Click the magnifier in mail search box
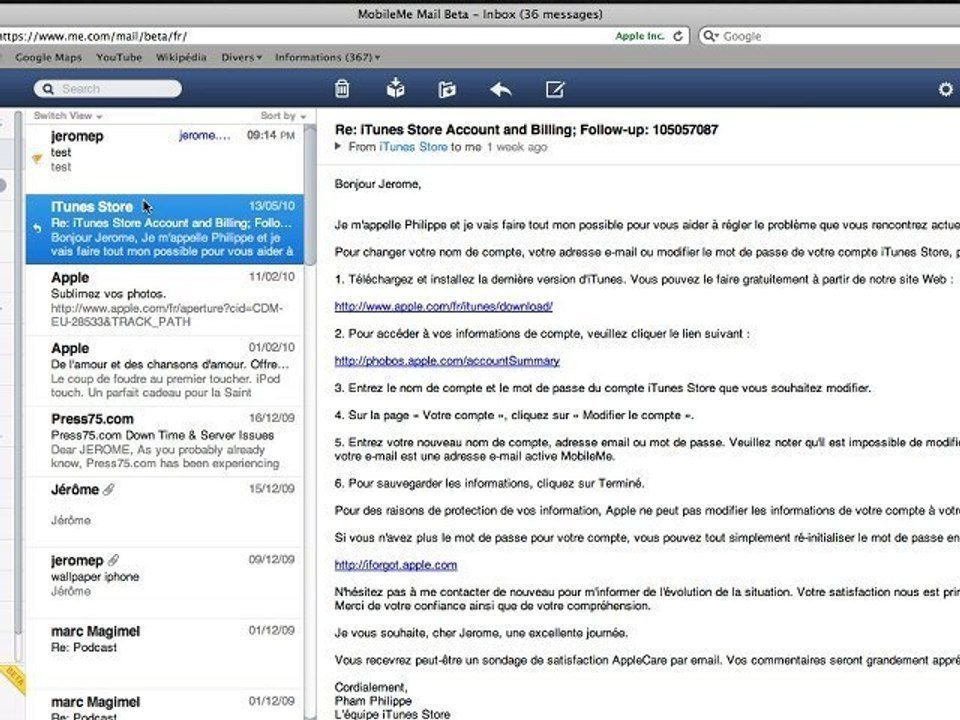Image resolution: width=960 pixels, height=720 pixels. (x=48, y=89)
